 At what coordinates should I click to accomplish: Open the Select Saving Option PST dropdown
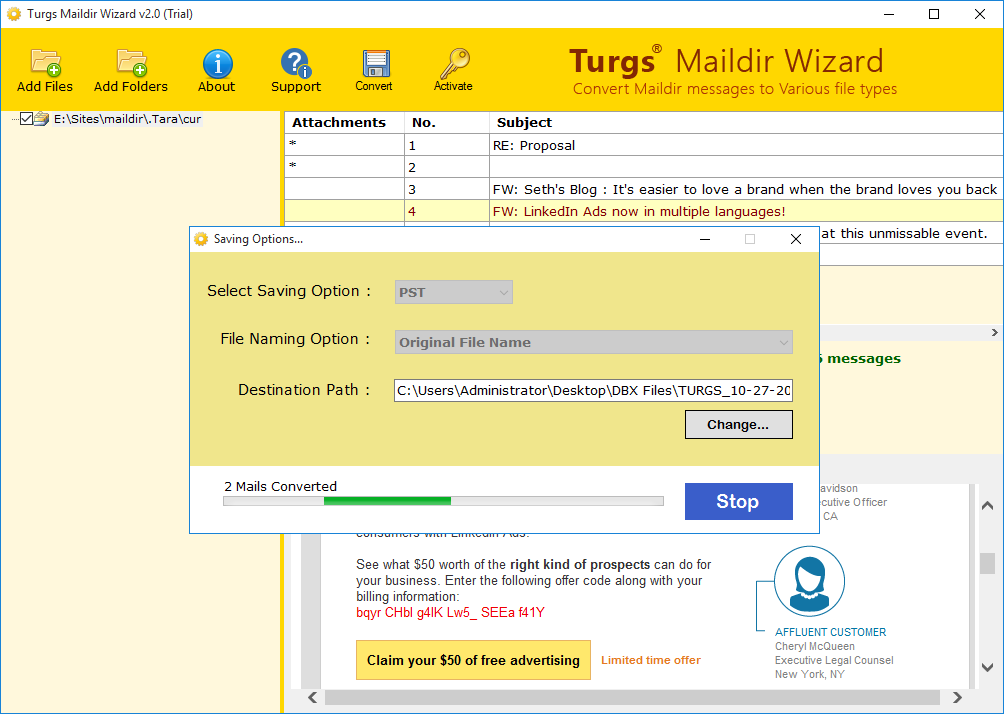(453, 292)
